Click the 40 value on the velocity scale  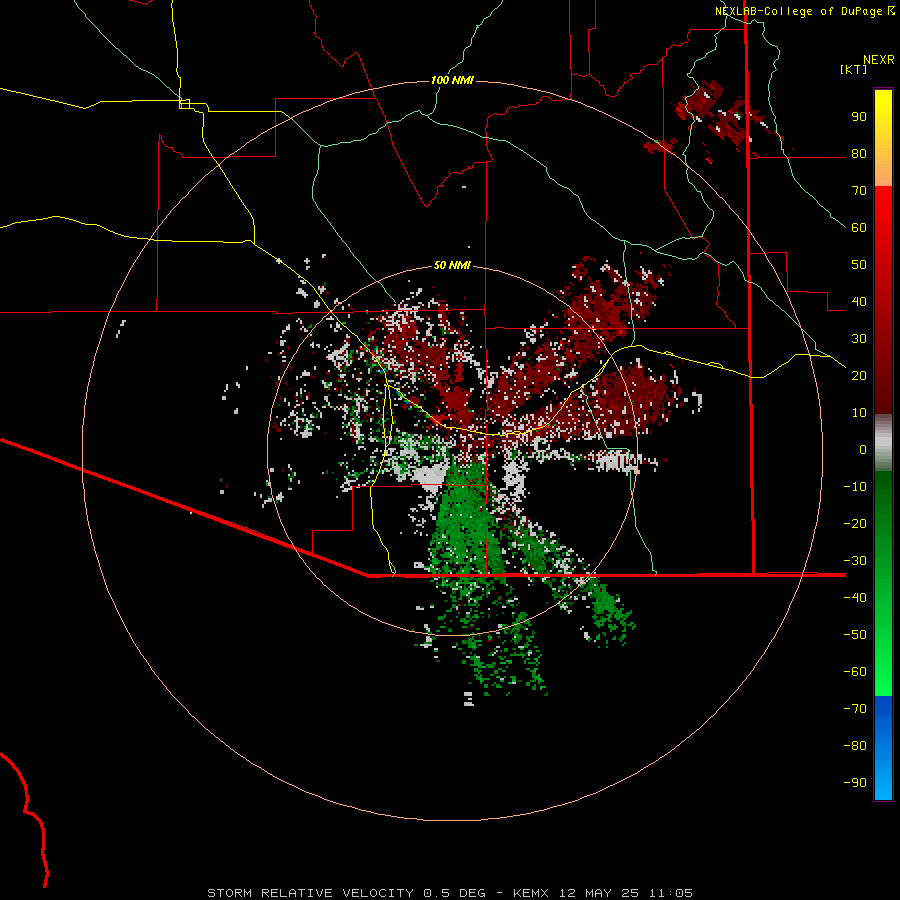(x=859, y=301)
